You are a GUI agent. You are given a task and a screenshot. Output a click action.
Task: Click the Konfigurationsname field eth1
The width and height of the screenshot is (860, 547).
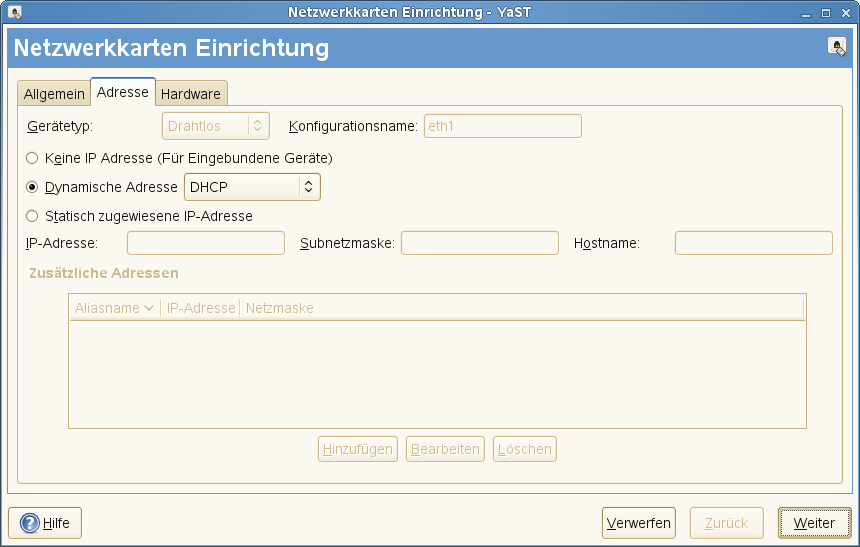pyautogui.click(x=502, y=126)
